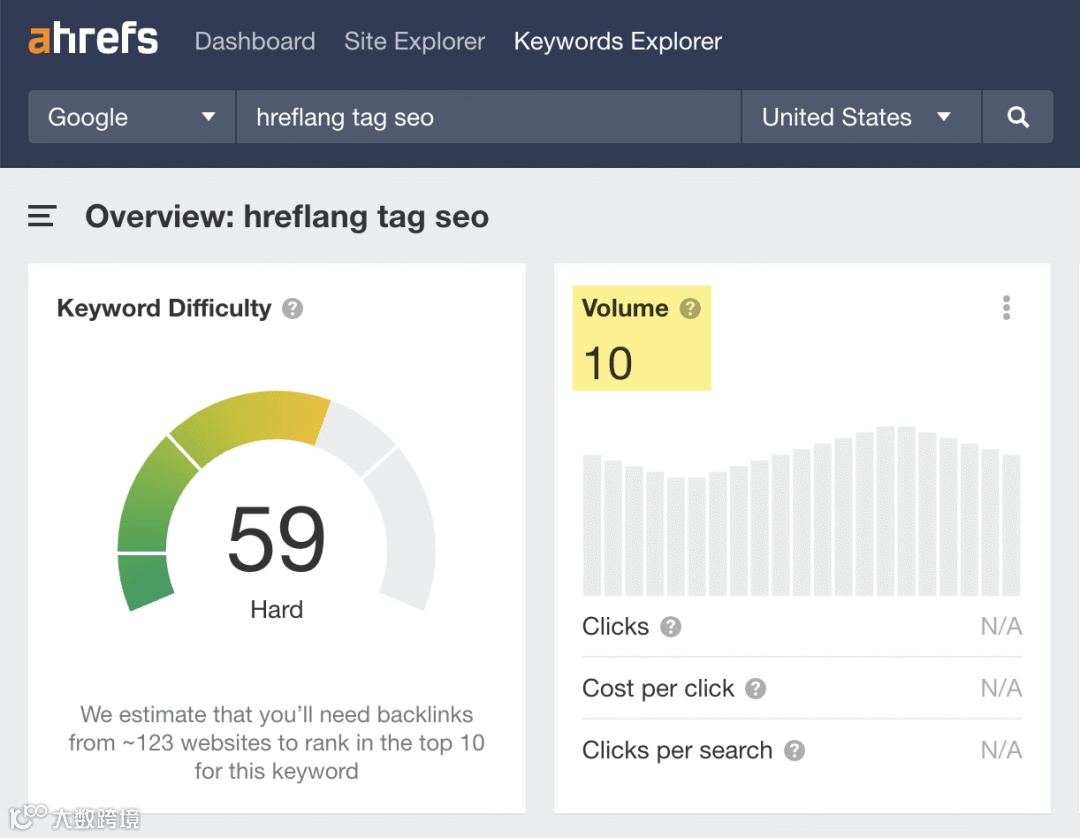Go to the Dashboard tab
This screenshot has height=838, width=1080.
click(x=255, y=42)
